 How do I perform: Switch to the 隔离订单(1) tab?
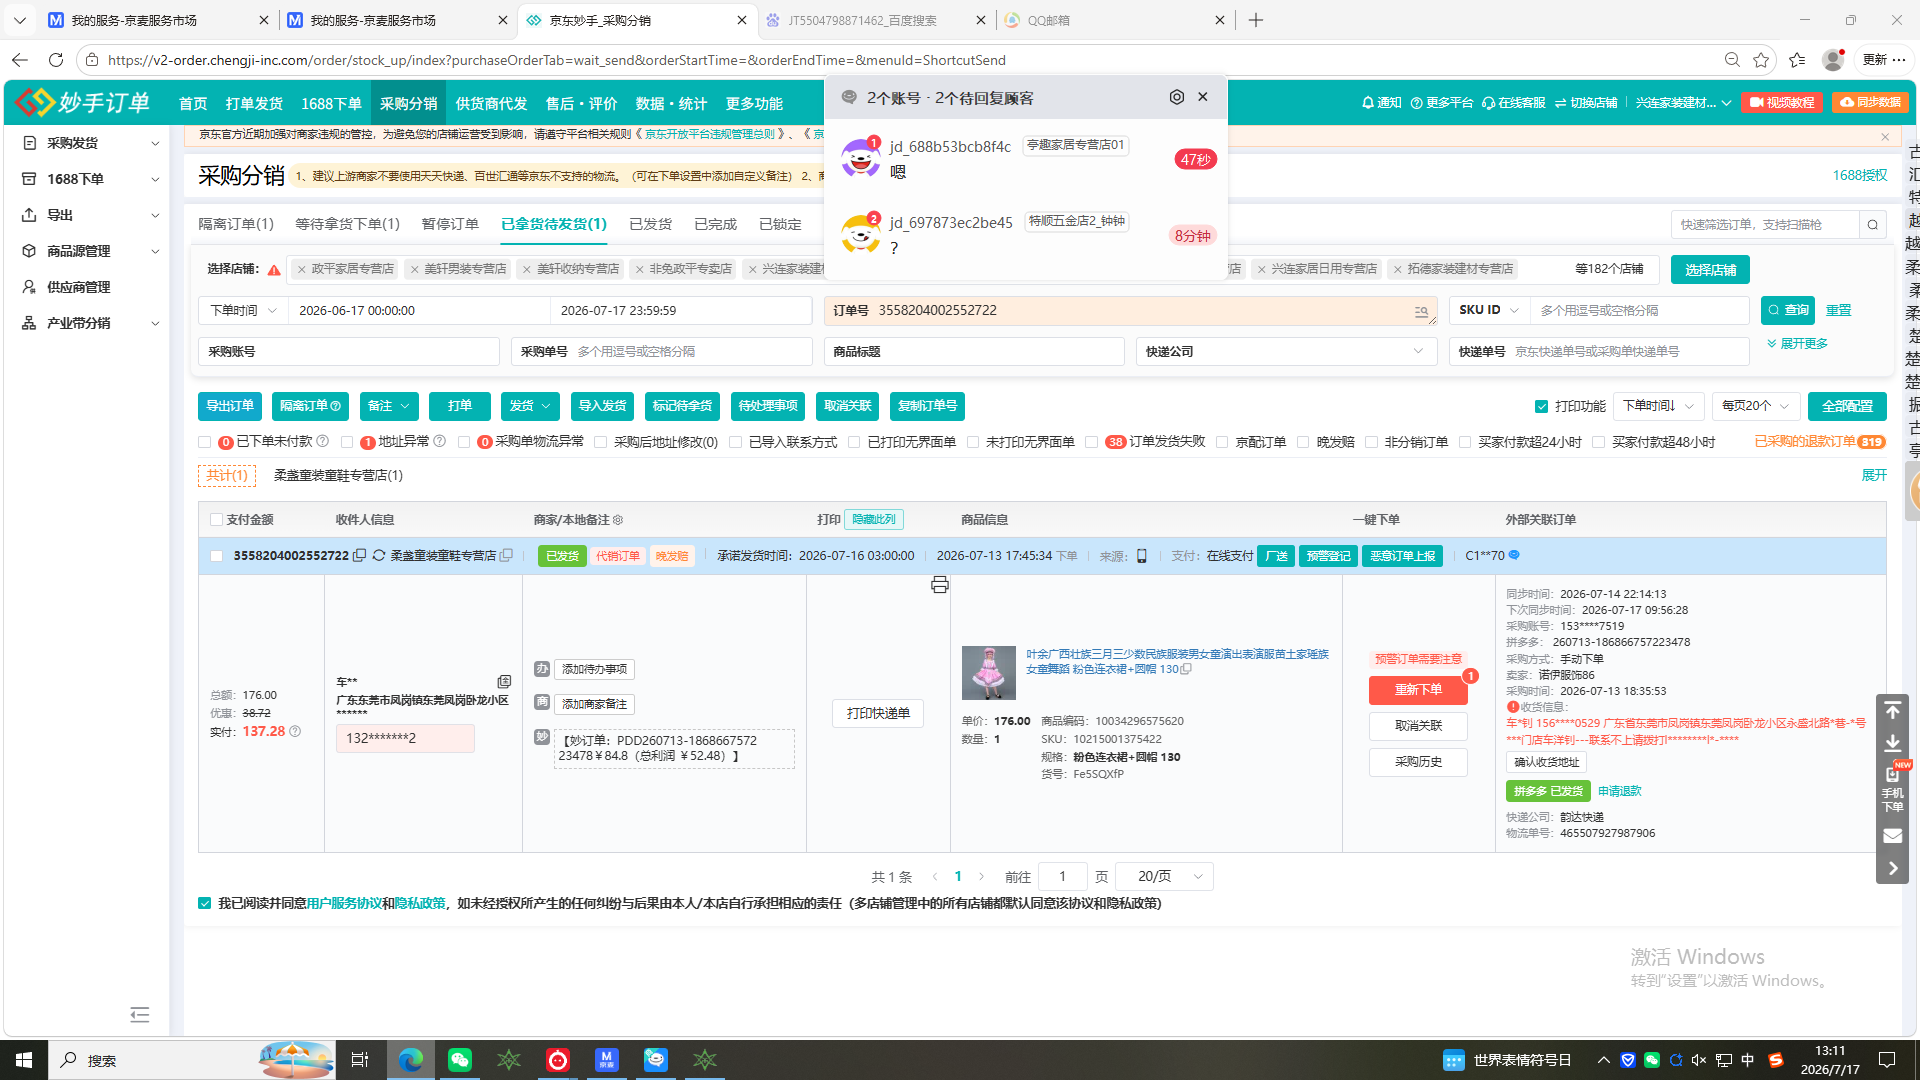[236, 224]
